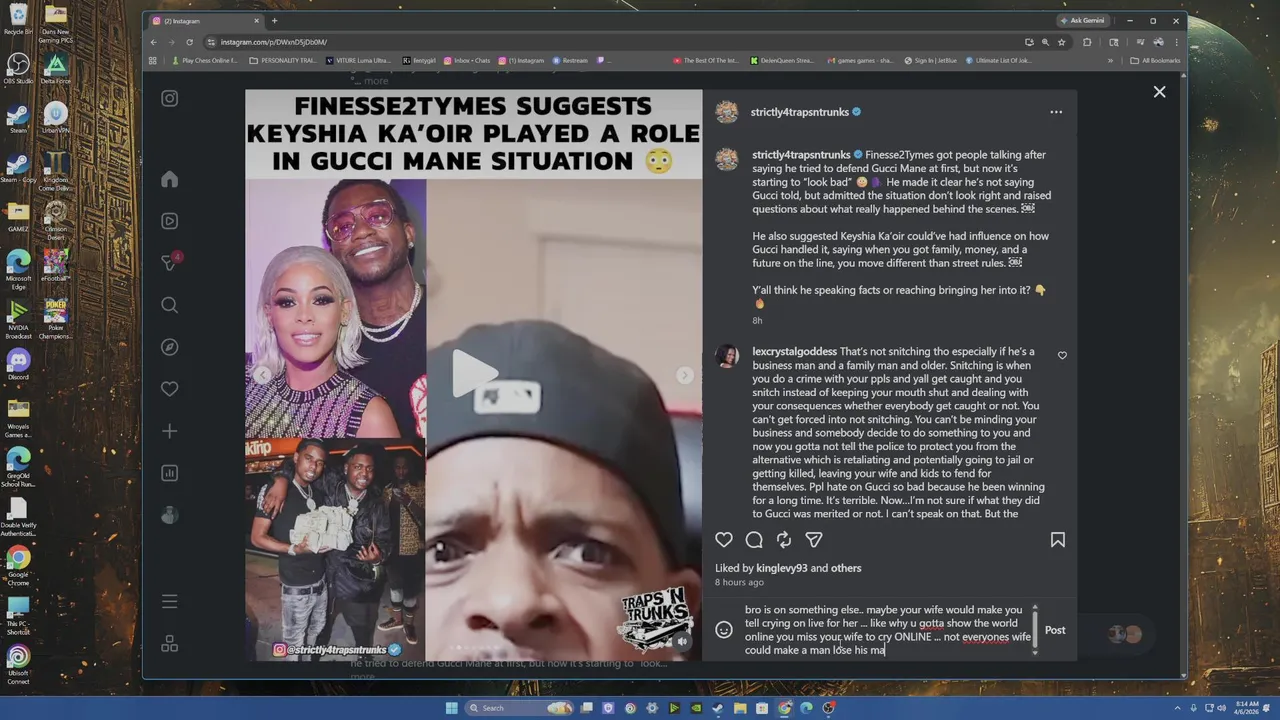Open the 'Inbox • Chats' bookmark

coord(467,60)
